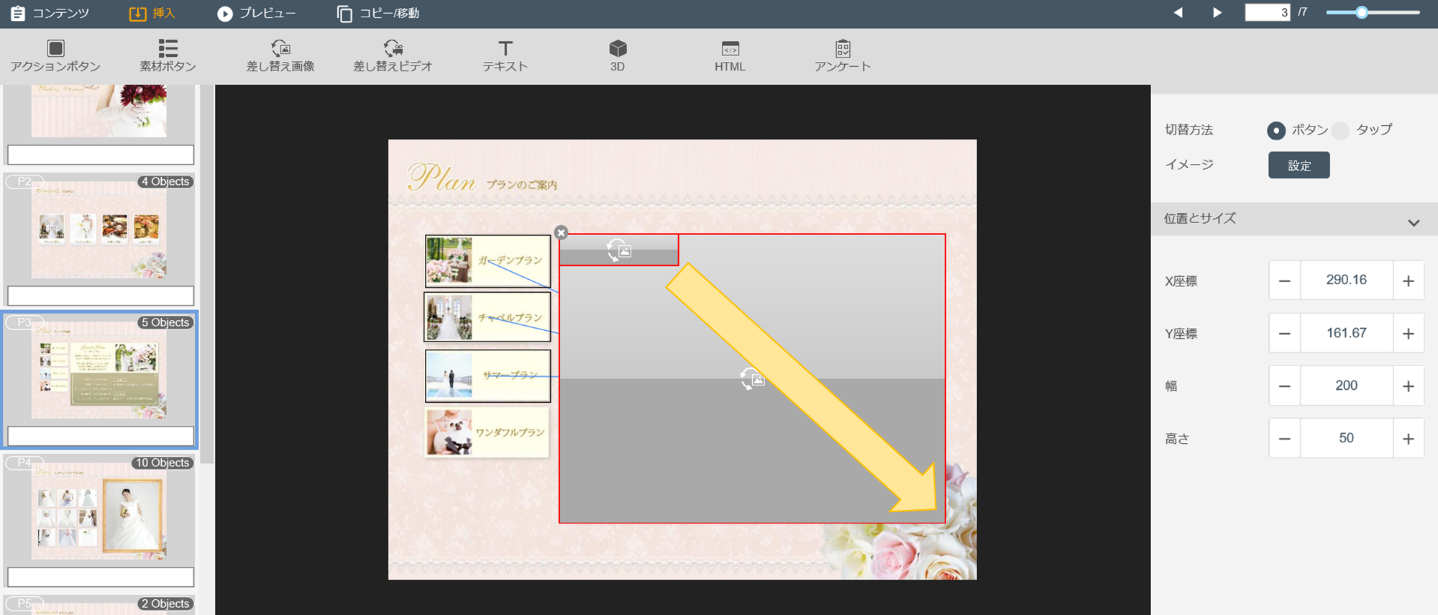Insert a 差し替えビデオ object
Viewport: 1438px width, 615px height.
click(x=392, y=55)
